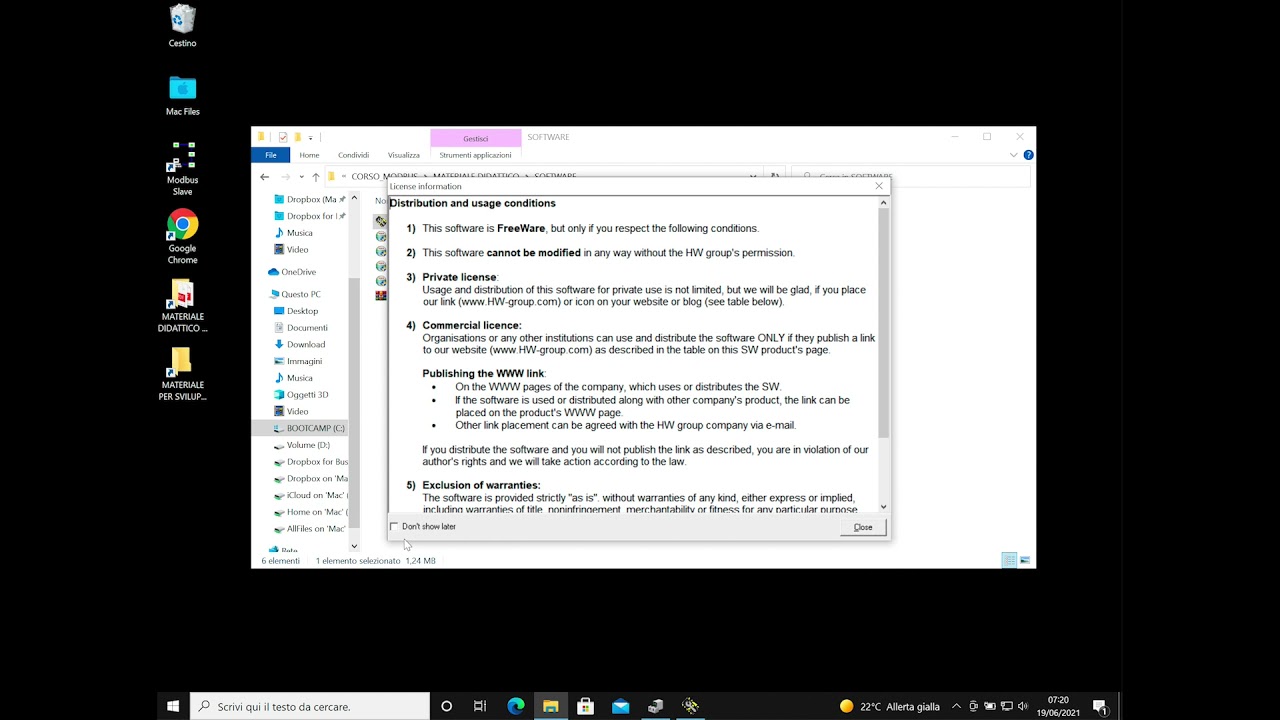Open the address bar history dropdown

click(x=753, y=177)
